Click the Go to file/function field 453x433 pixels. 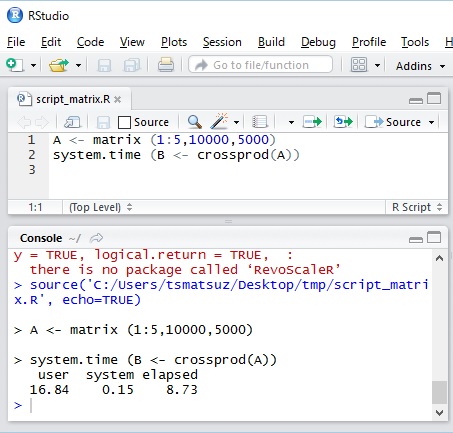click(260, 65)
